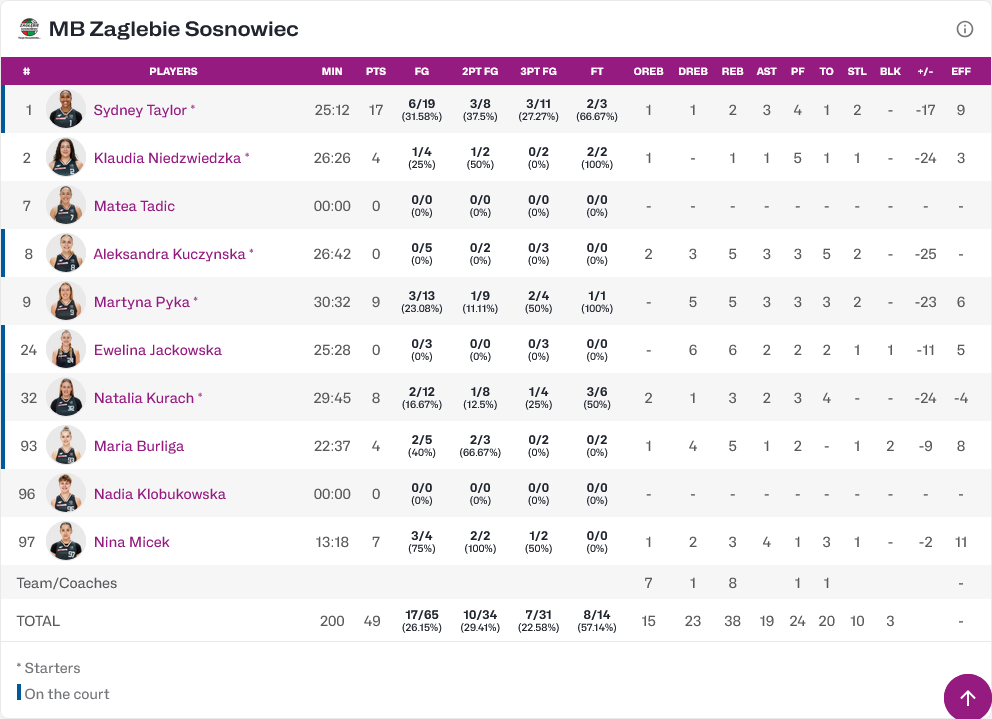Viewport: 992px width, 719px height.
Task: Open Sydney Taylor's player photo
Action: pos(66,109)
